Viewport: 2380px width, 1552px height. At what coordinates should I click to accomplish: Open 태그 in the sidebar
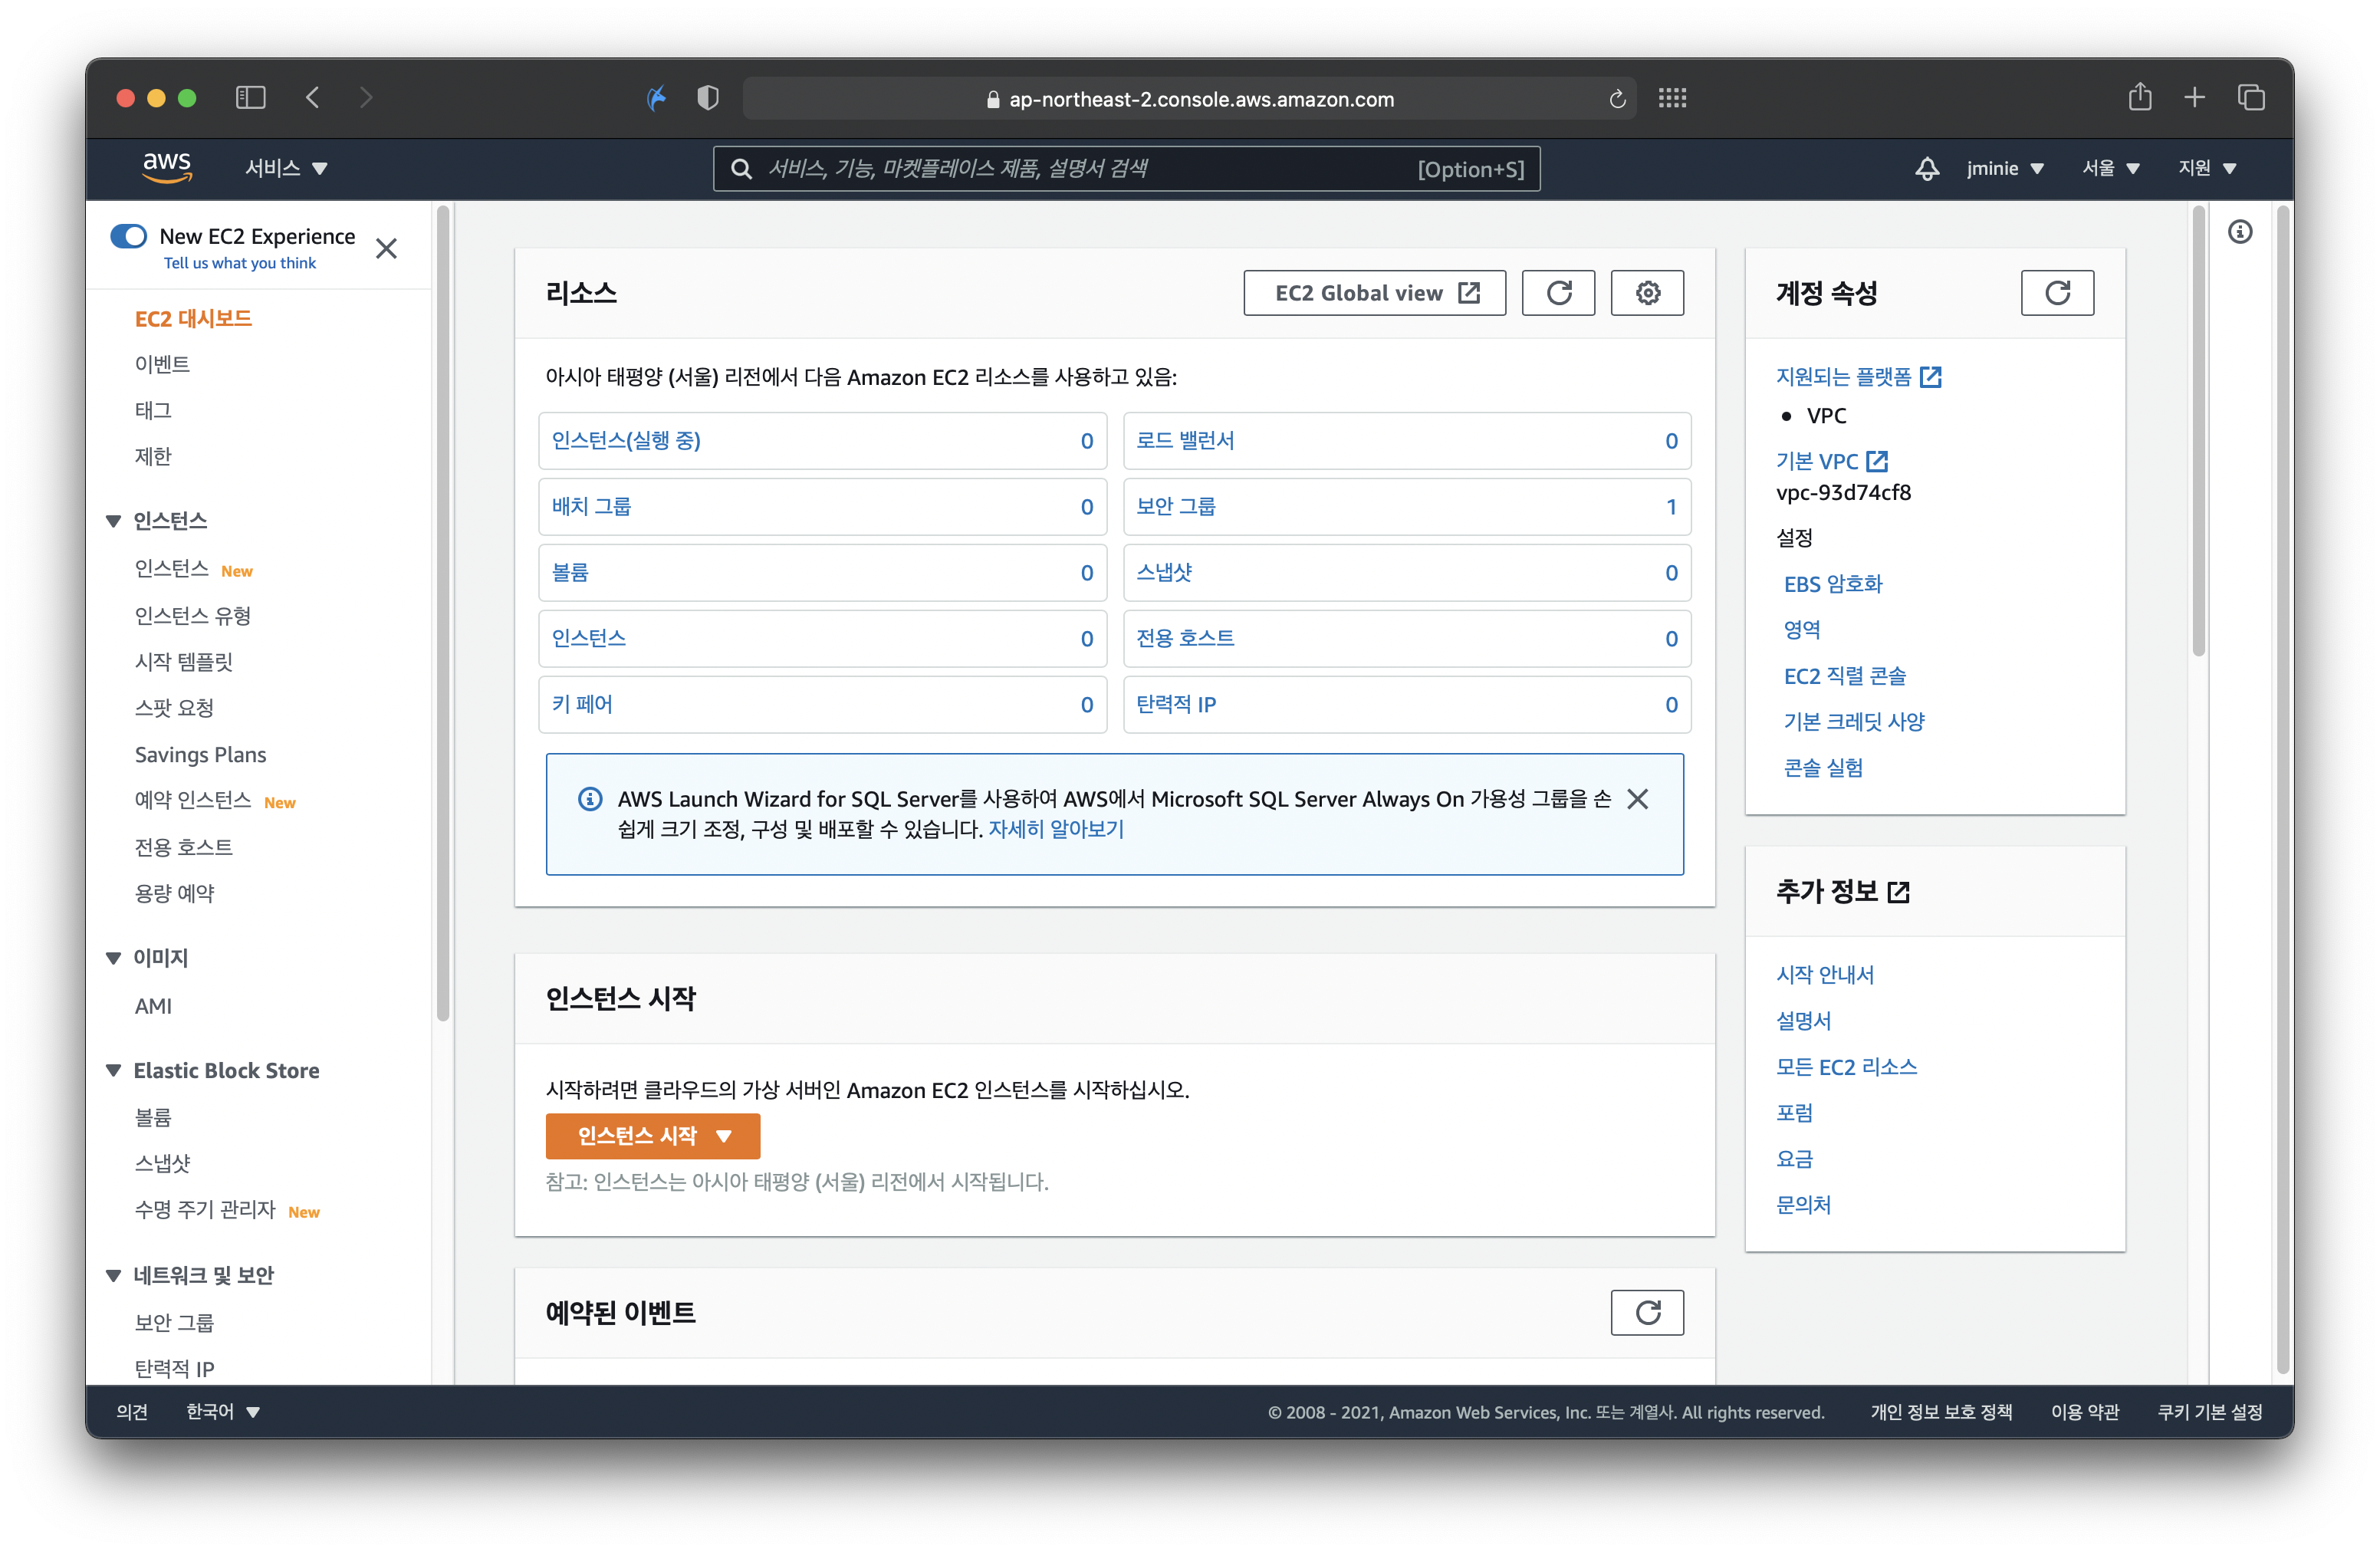click(x=153, y=410)
